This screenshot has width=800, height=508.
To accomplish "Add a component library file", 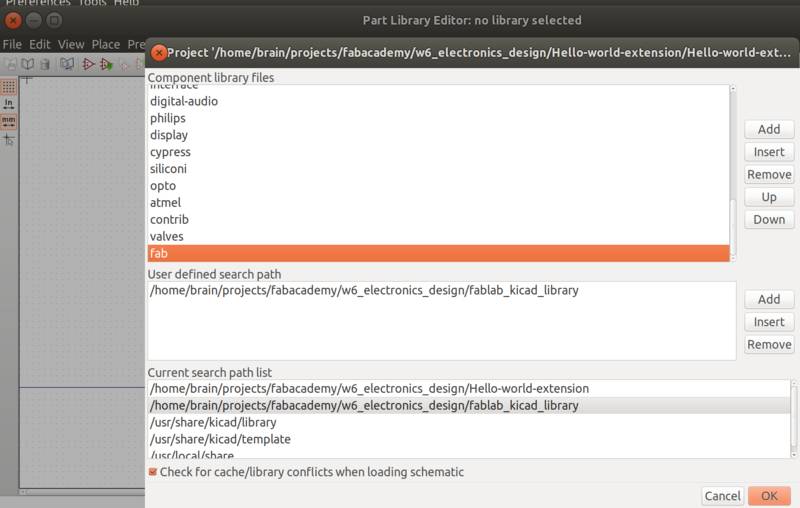I will click(x=769, y=129).
